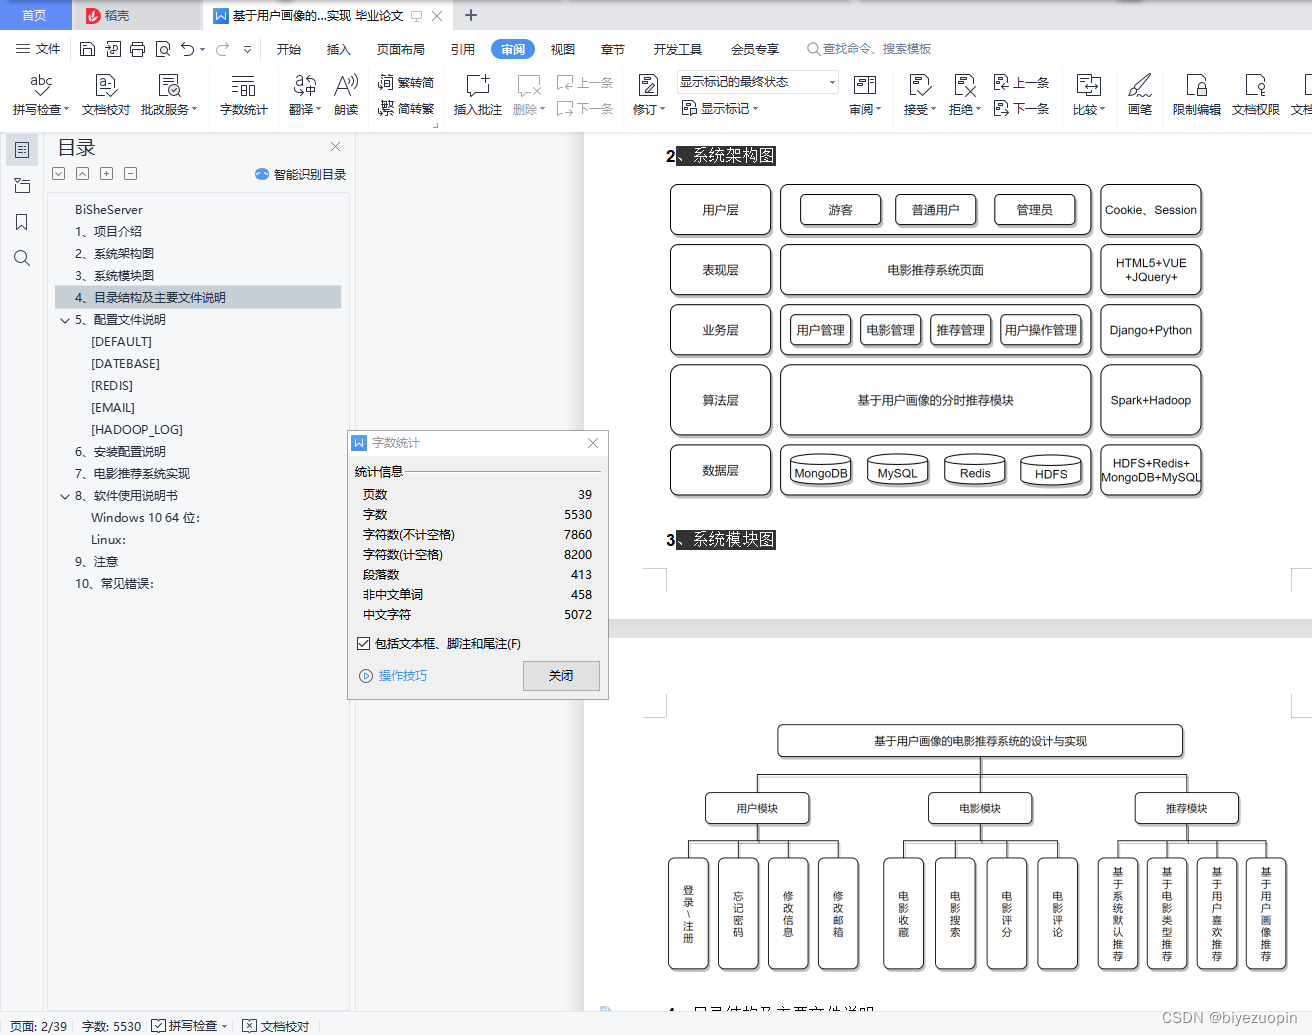Uncheck include text boxes, footnotes checkbox

[363, 644]
